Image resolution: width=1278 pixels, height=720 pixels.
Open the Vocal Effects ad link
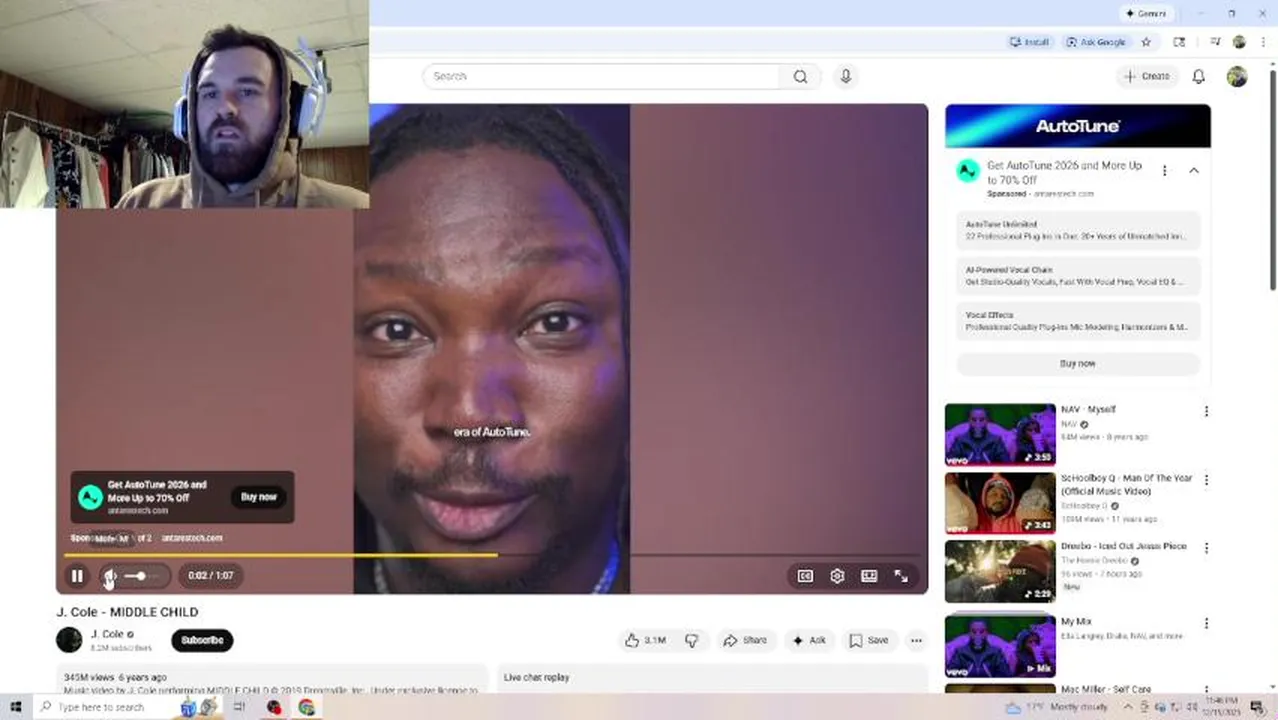(x=1077, y=322)
